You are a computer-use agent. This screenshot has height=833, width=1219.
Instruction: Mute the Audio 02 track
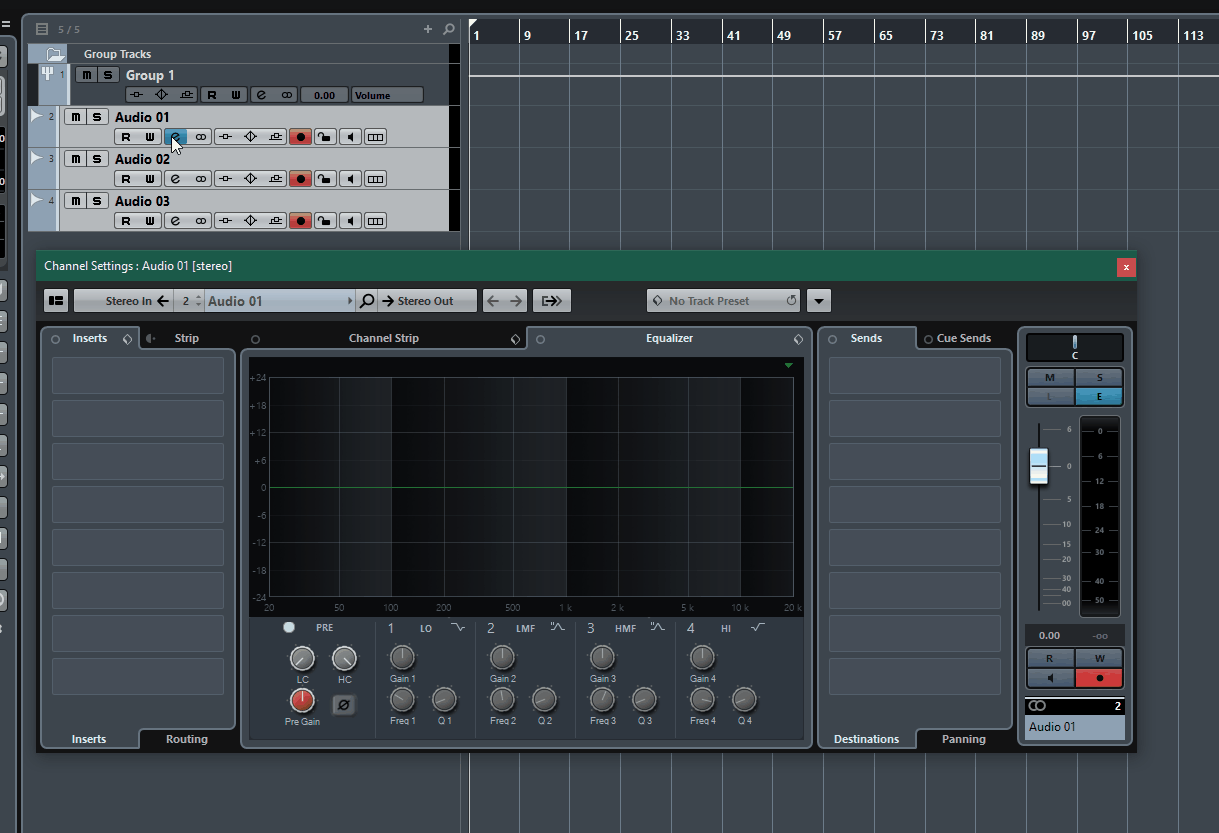pos(75,159)
